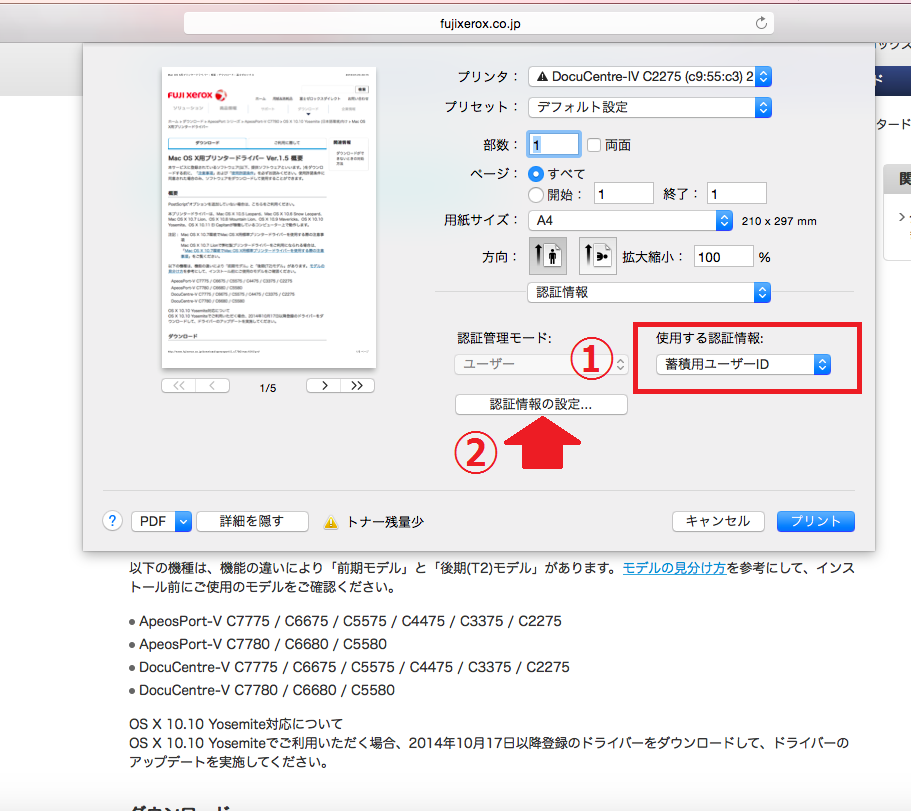The width and height of the screenshot is (911, 811).
Task: Select the すべて pages radio button
Action: click(535, 174)
